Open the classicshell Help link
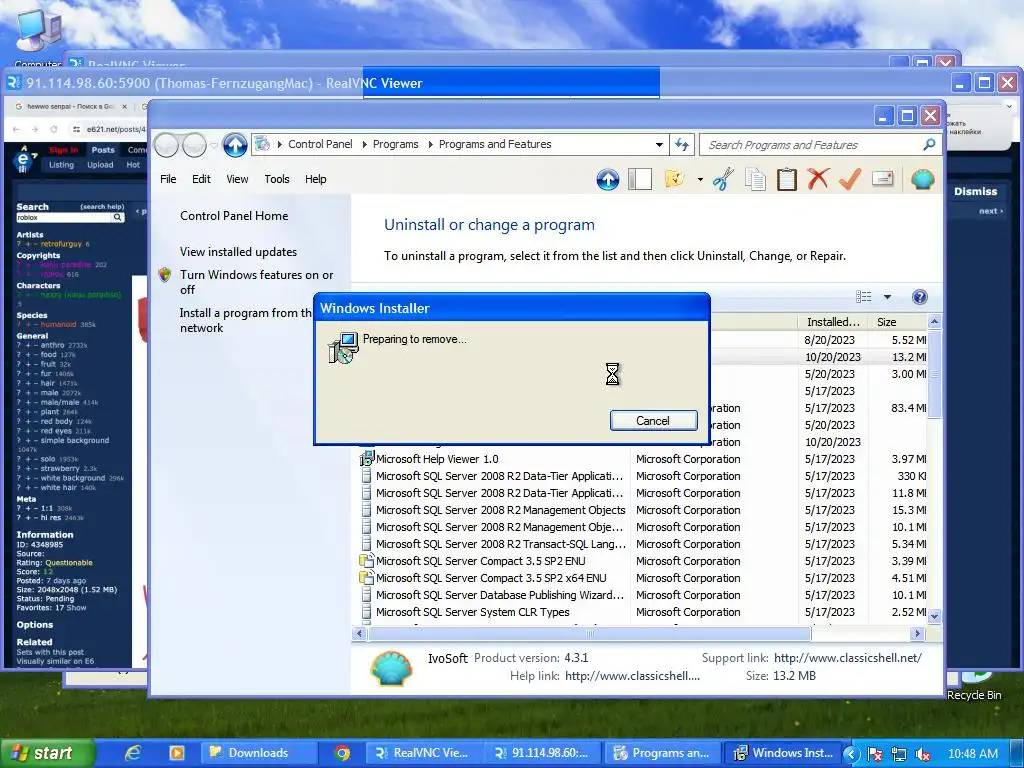The height and width of the screenshot is (768, 1024). tap(632, 676)
